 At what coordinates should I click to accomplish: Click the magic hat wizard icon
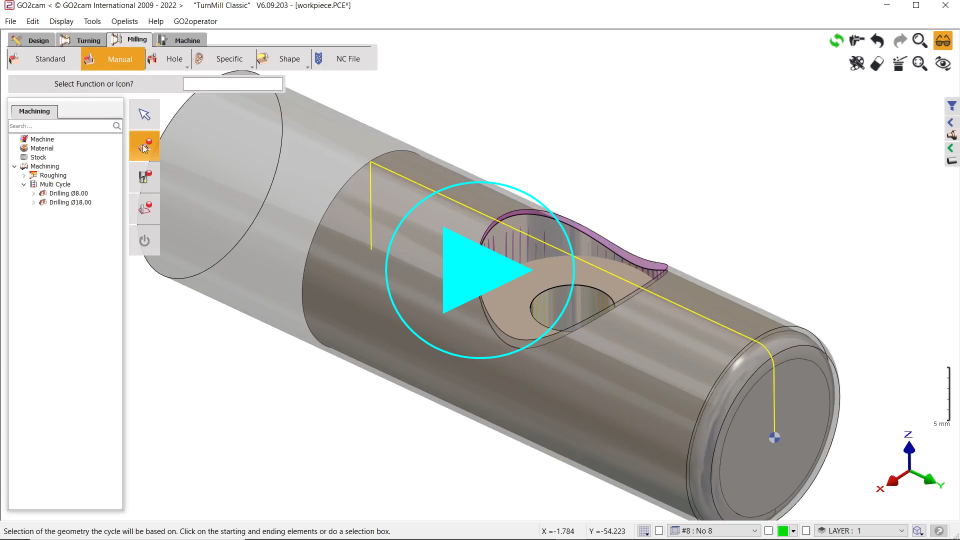899,64
